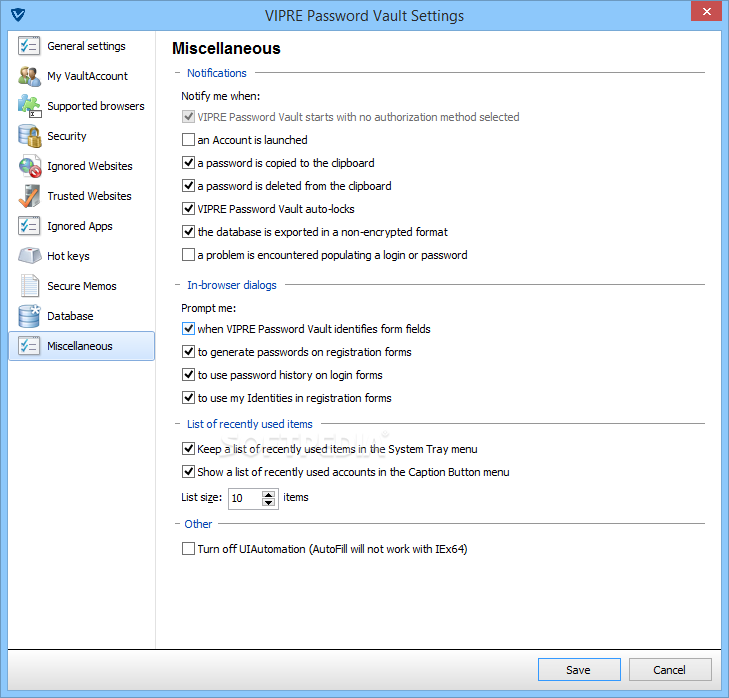
Task: Click the Supported browsers puzzle icon
Action: pos(29,106)
